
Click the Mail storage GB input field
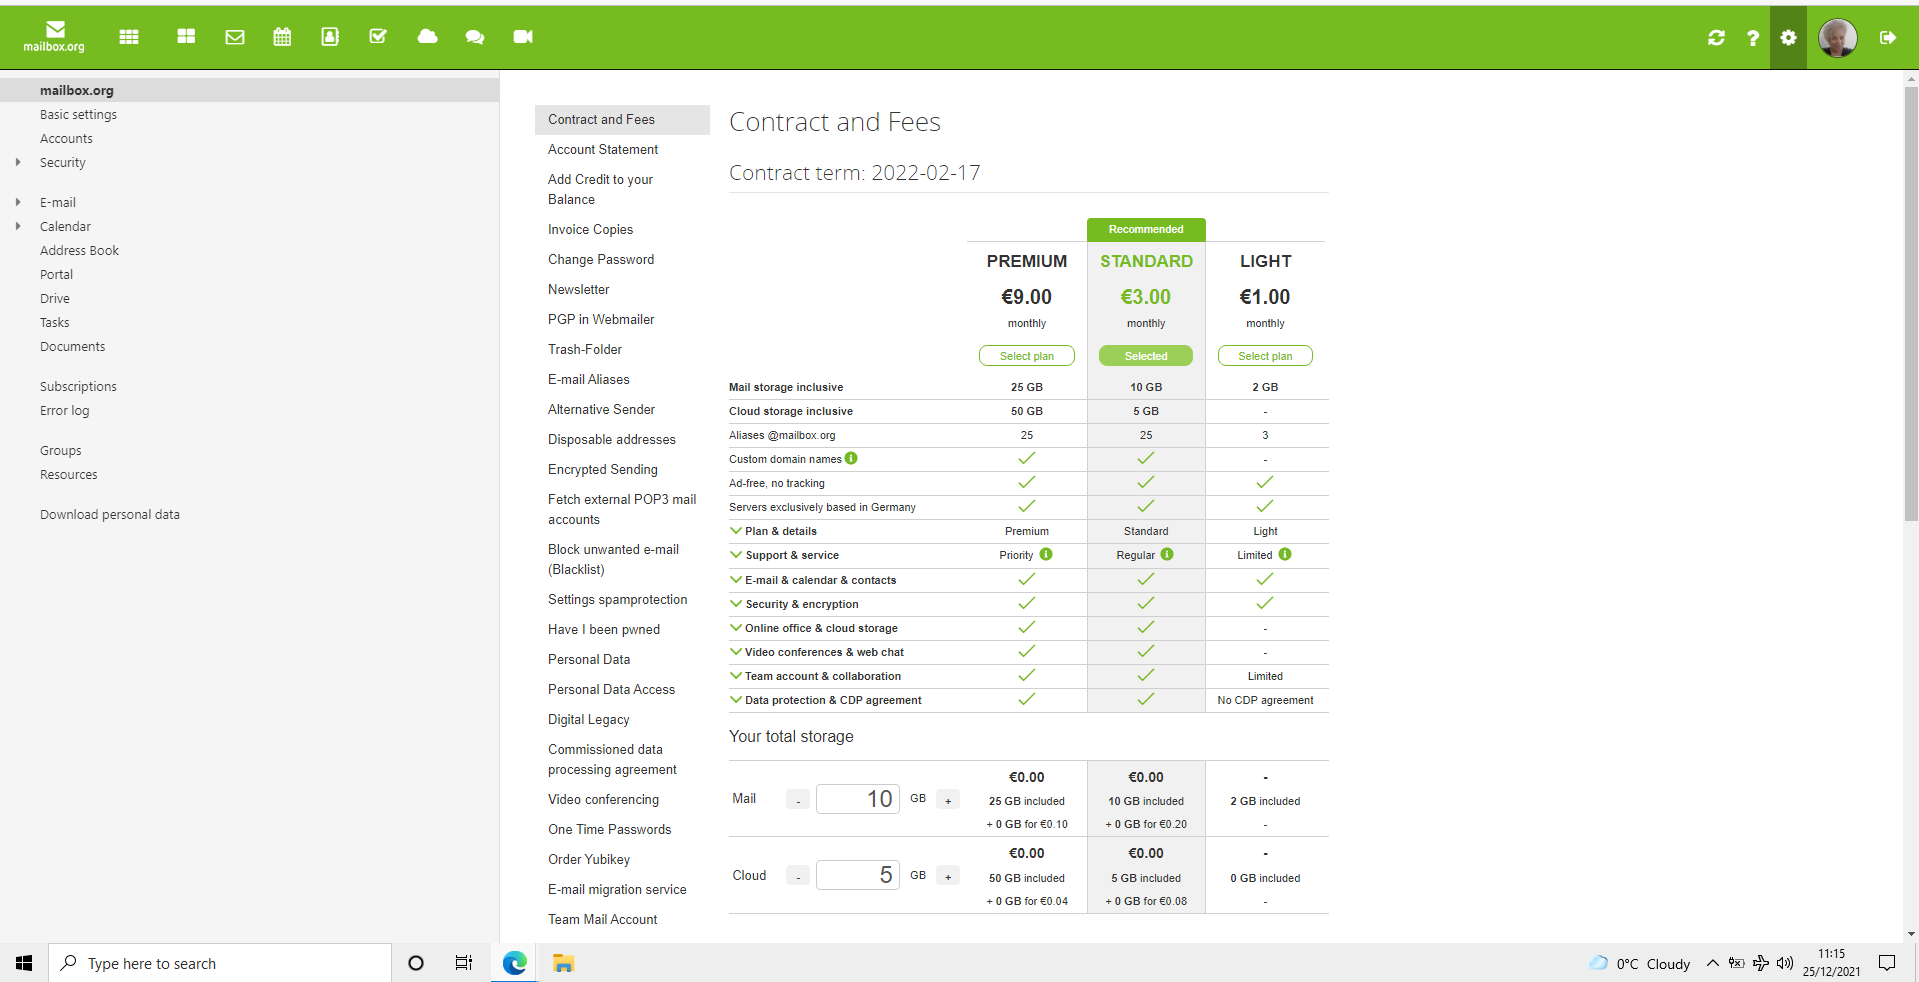(x=858, y=799)
